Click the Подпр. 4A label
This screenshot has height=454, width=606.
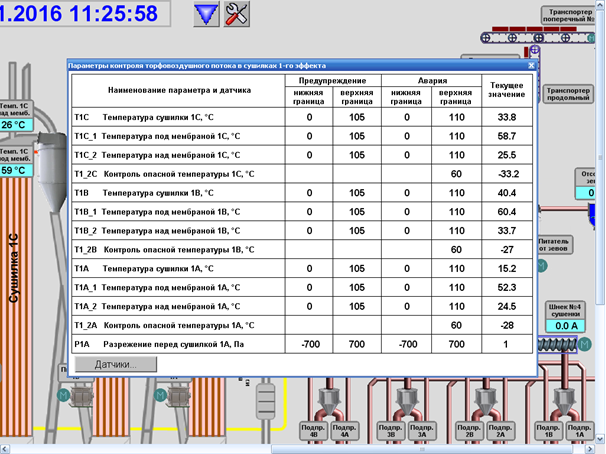343,432
